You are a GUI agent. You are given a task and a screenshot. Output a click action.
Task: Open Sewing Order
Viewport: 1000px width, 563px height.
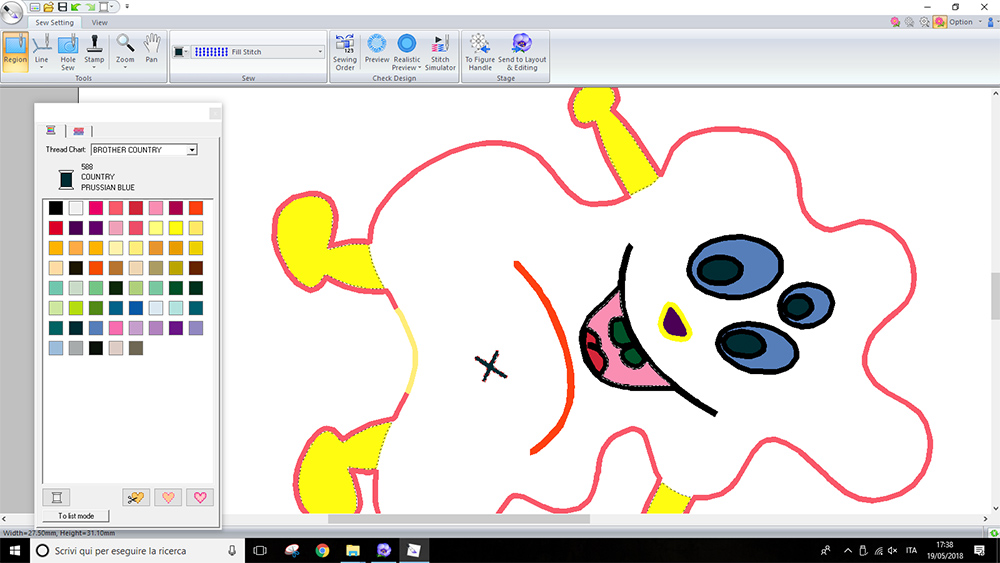[345, 52]
